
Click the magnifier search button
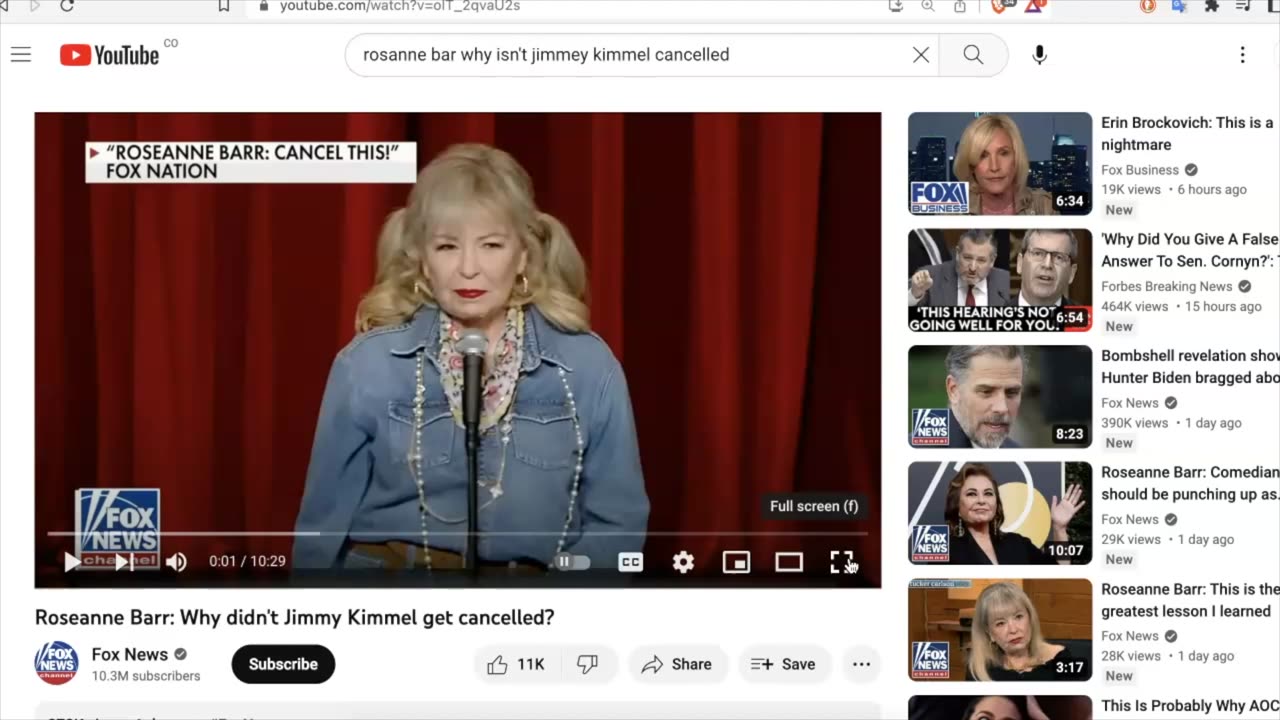(x=973, y=55)
